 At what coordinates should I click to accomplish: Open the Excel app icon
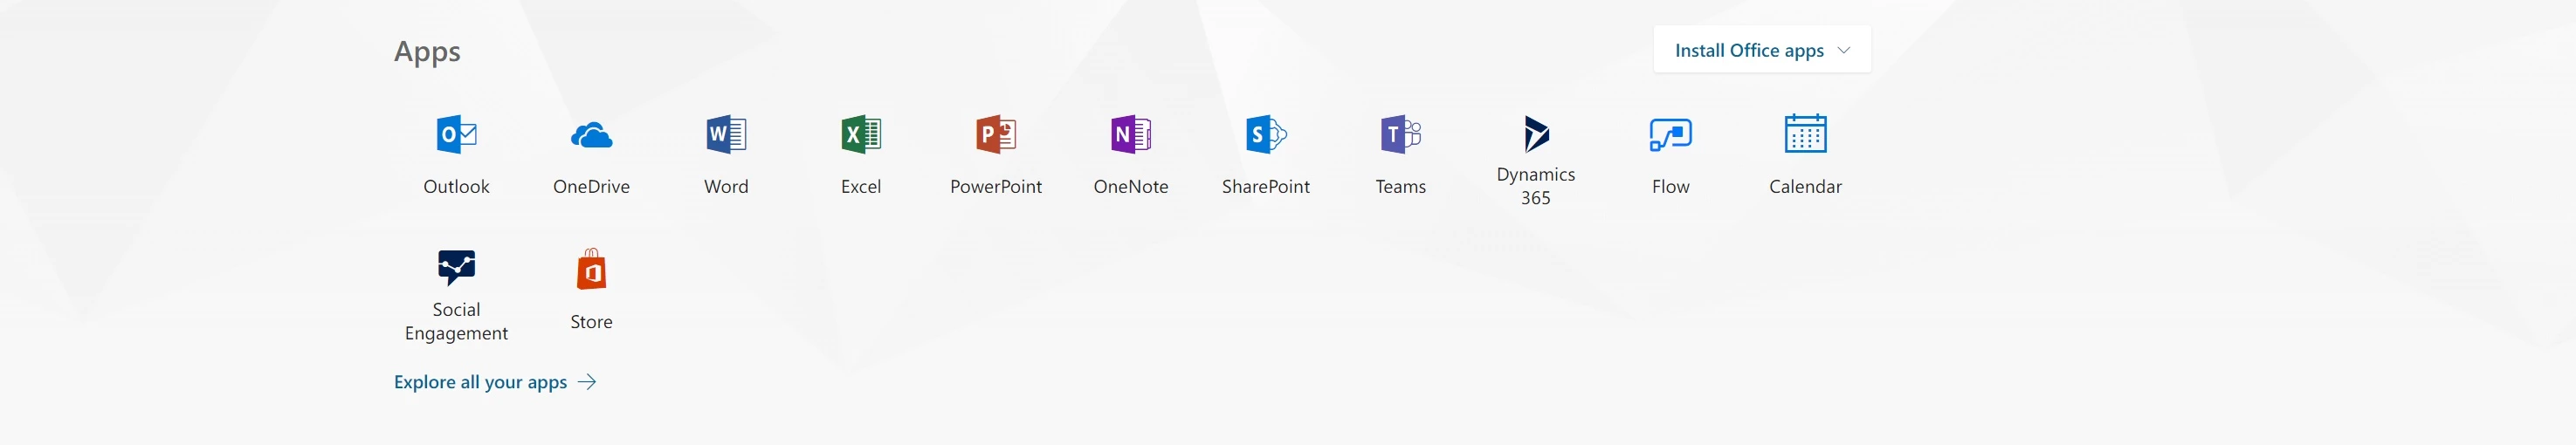point(861,134)
